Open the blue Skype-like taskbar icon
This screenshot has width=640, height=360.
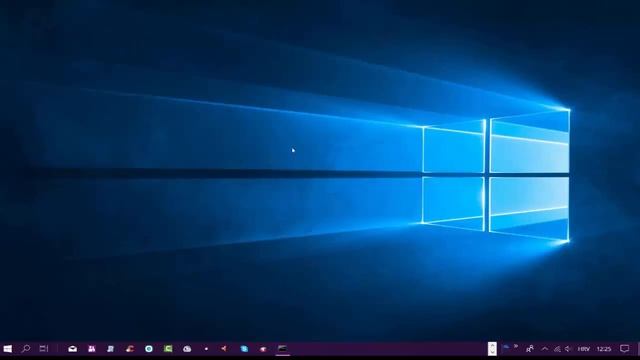tap(244, 349)
